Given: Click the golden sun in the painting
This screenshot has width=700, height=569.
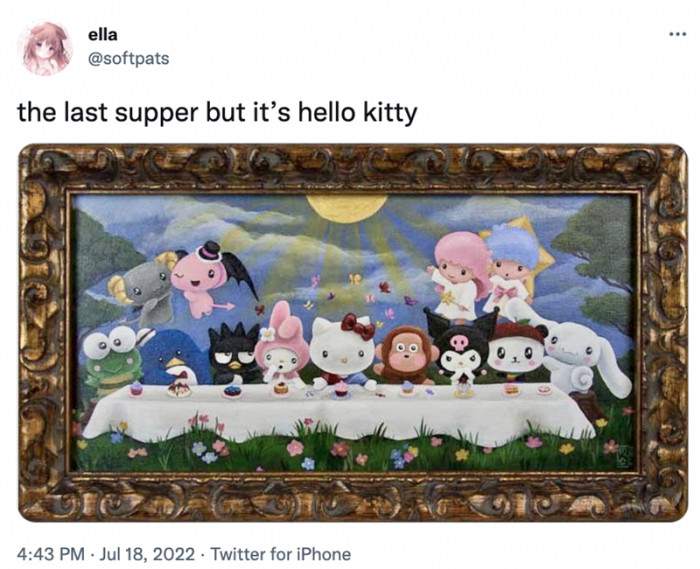Looking at the screenshot, I should point(346,208).
